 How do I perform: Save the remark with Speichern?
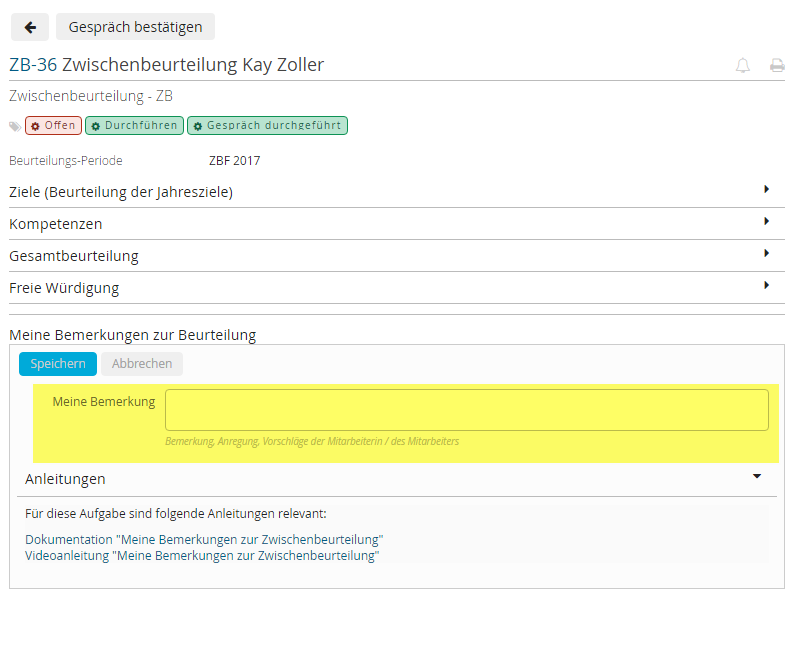click(x=58, y=364)
